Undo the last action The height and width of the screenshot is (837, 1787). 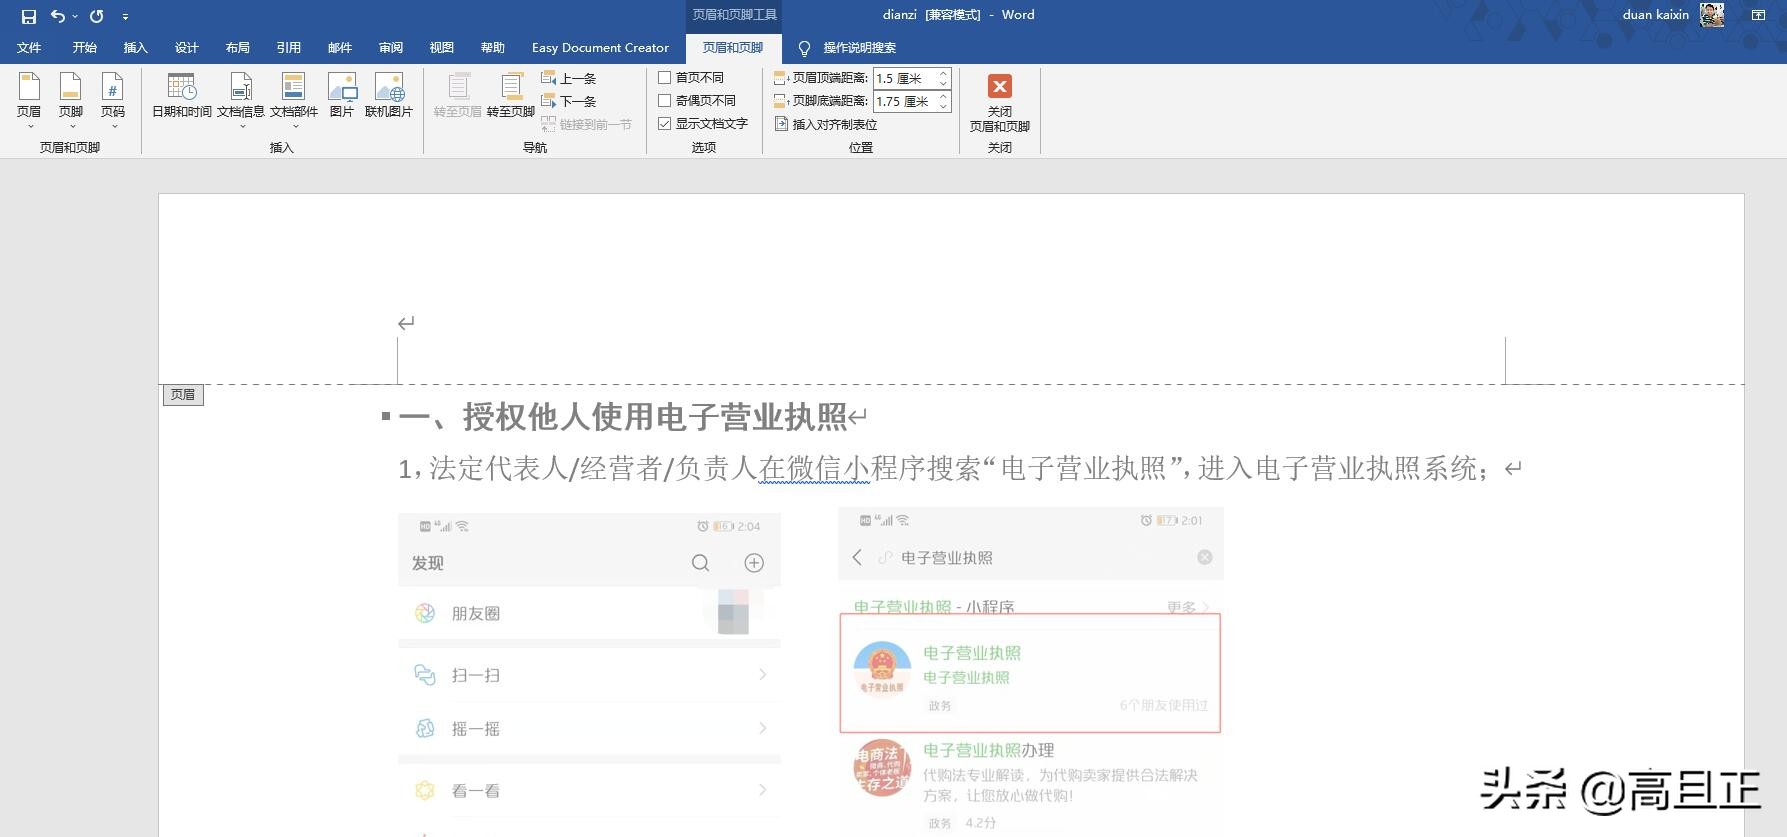58,16
